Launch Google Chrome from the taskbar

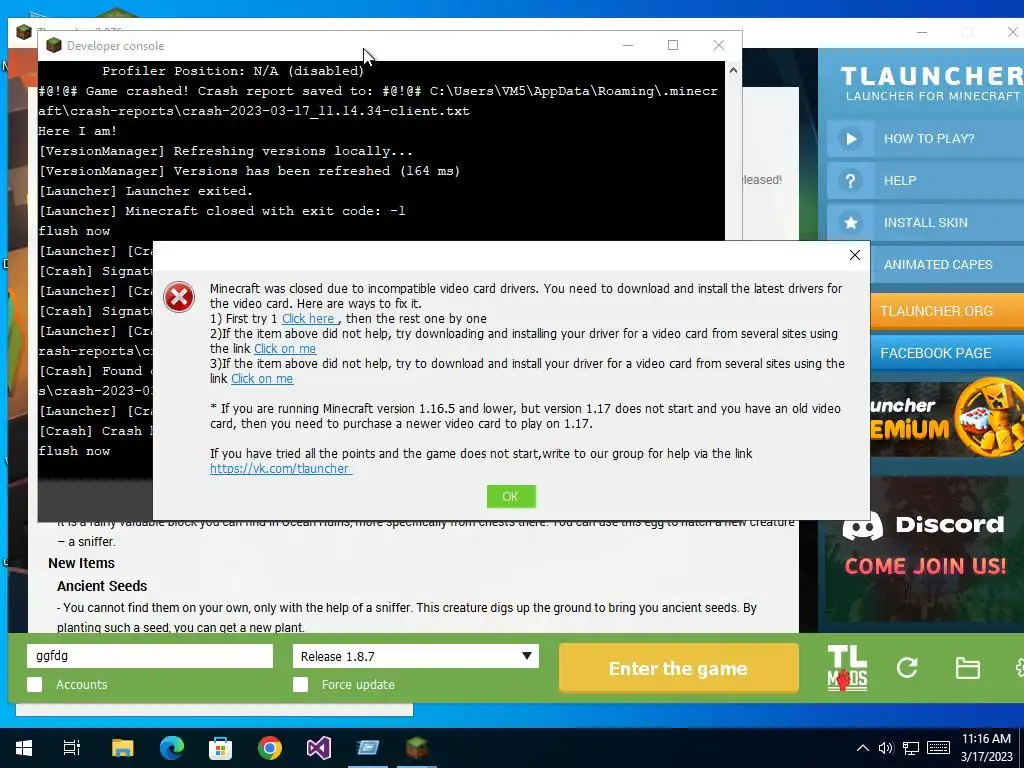(x=270, y=748)
